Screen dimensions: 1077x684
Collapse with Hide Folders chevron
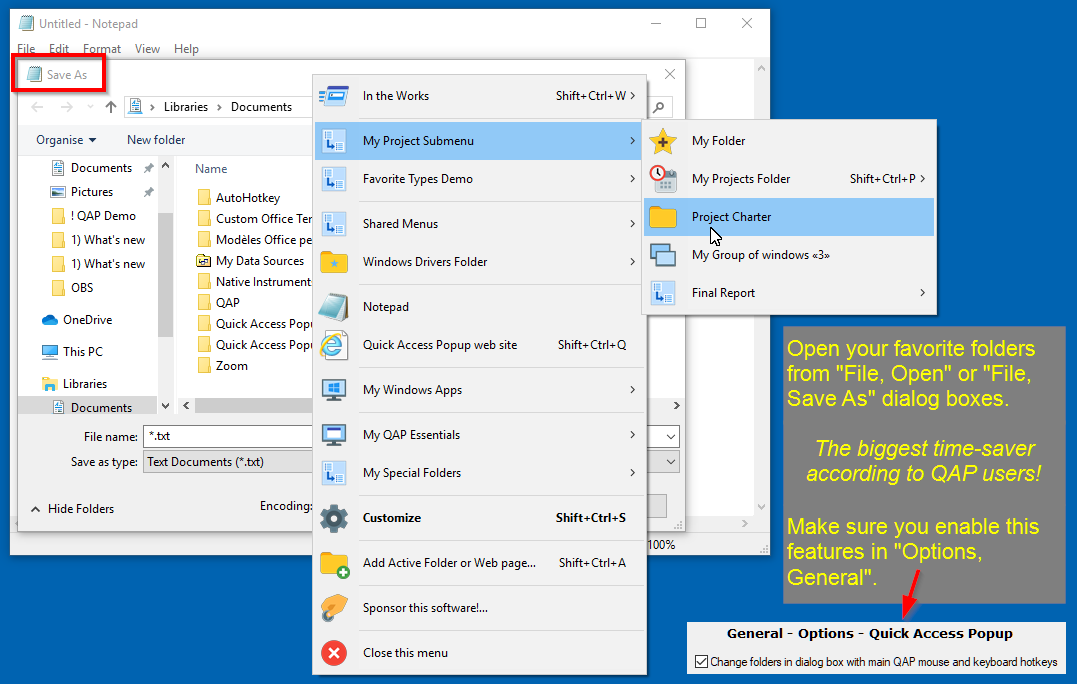pos(35,509)
